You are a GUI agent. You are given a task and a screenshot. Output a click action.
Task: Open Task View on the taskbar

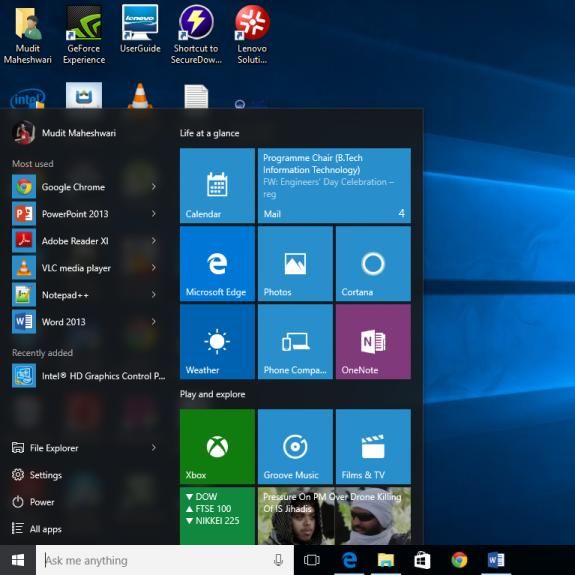[312, 560]
